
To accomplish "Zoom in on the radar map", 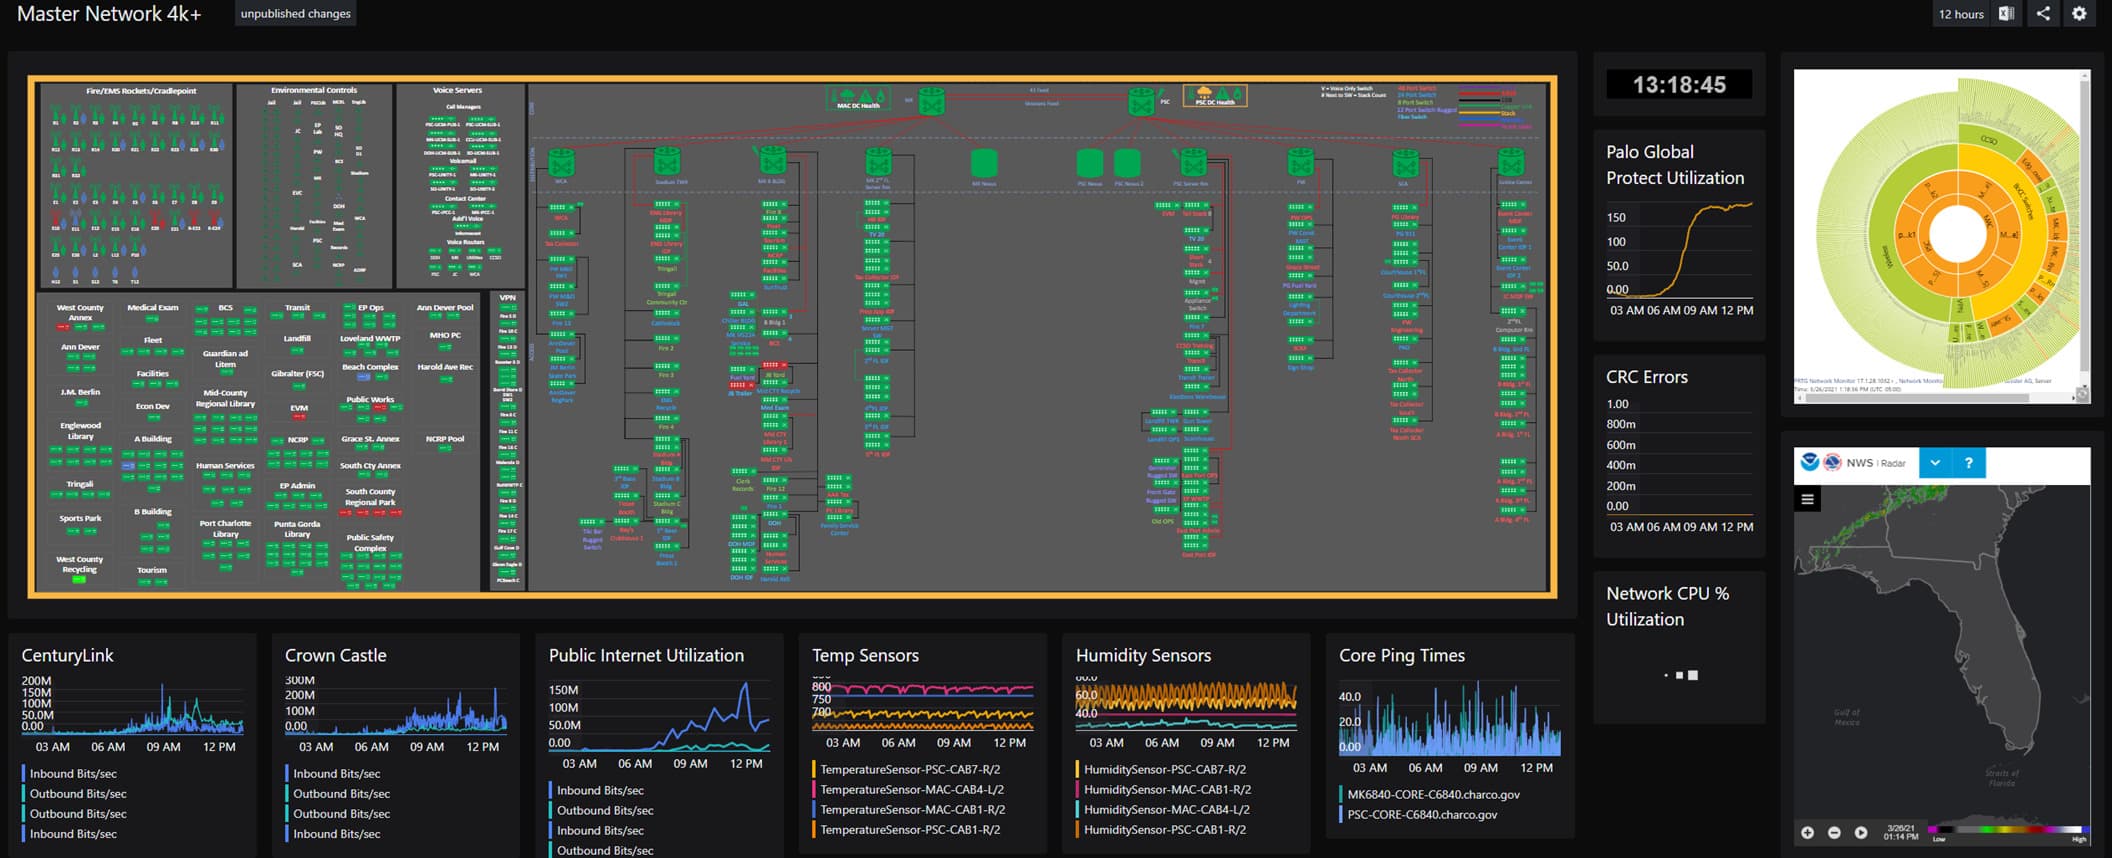I will pos(1807,832).
